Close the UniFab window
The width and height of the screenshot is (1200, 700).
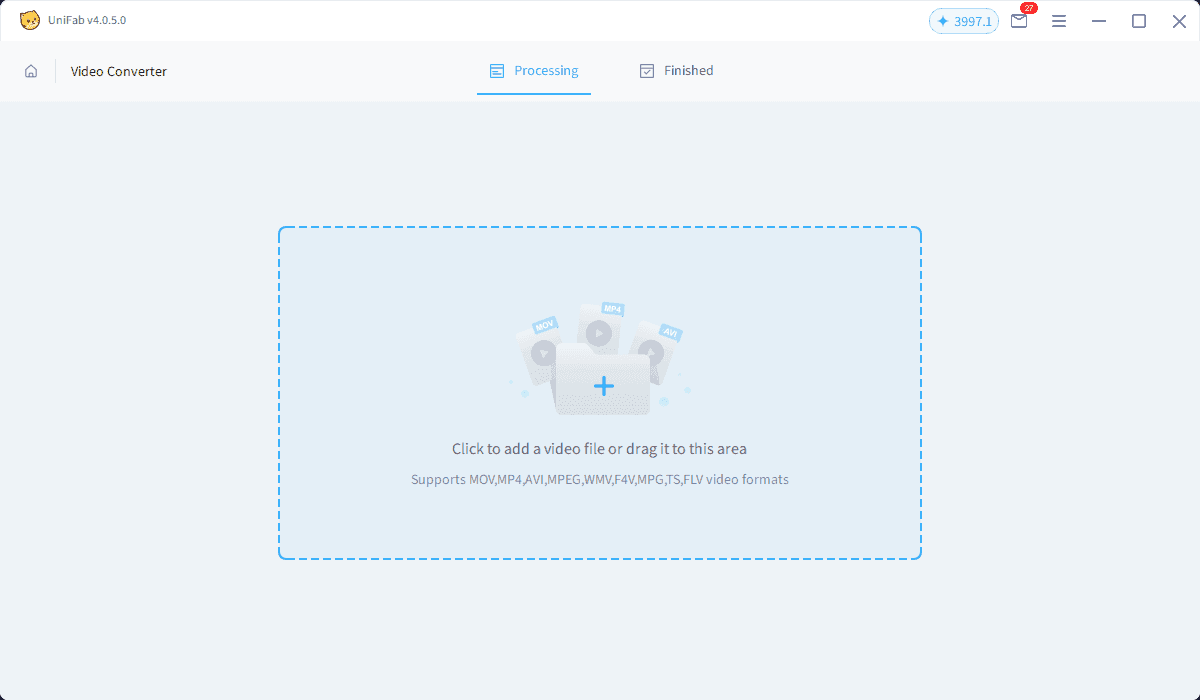tap(1179, 21)
